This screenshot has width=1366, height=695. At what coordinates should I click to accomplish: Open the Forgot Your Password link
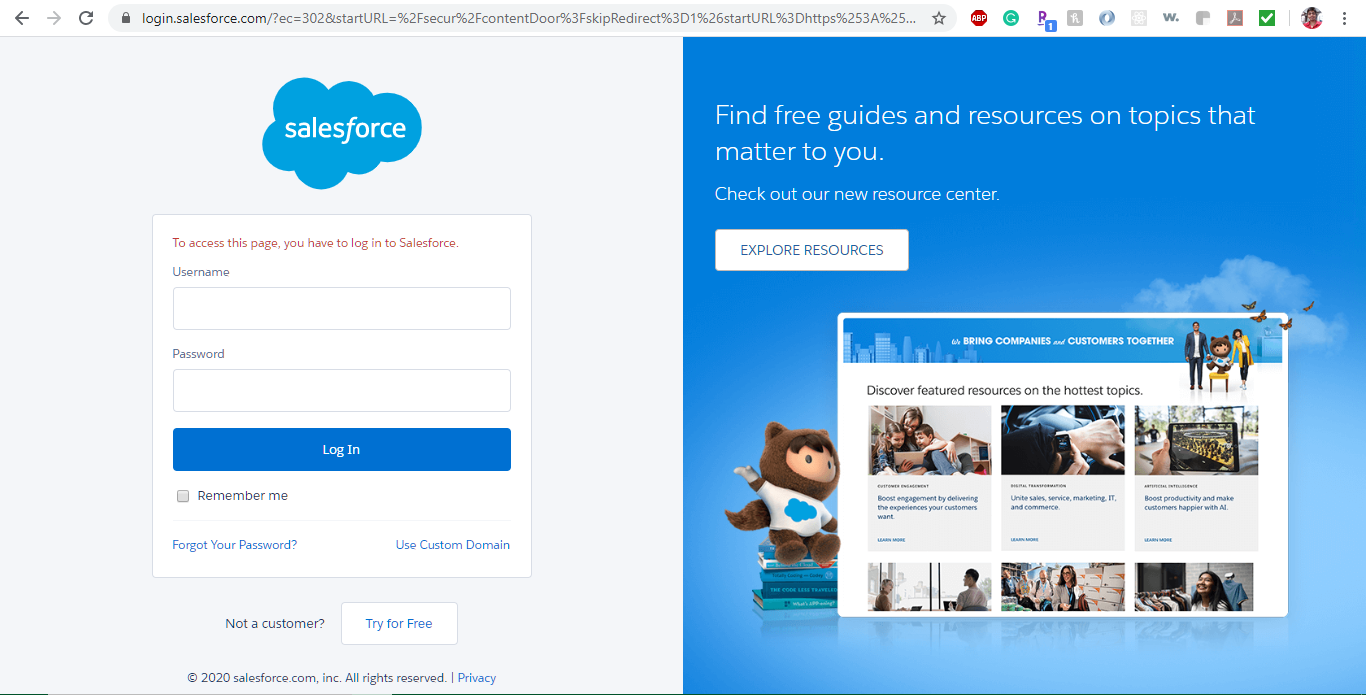pos(235,545)
